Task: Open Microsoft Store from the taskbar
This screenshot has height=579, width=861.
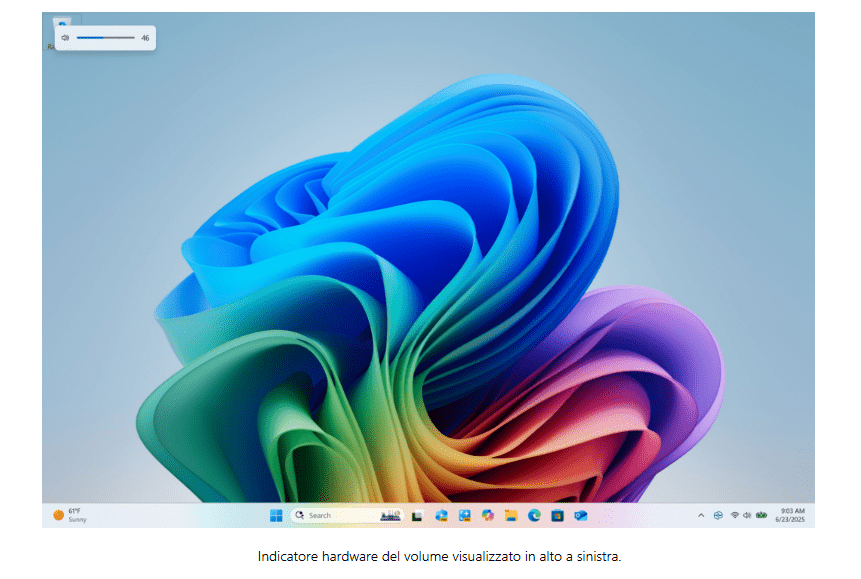Action: 557,515
